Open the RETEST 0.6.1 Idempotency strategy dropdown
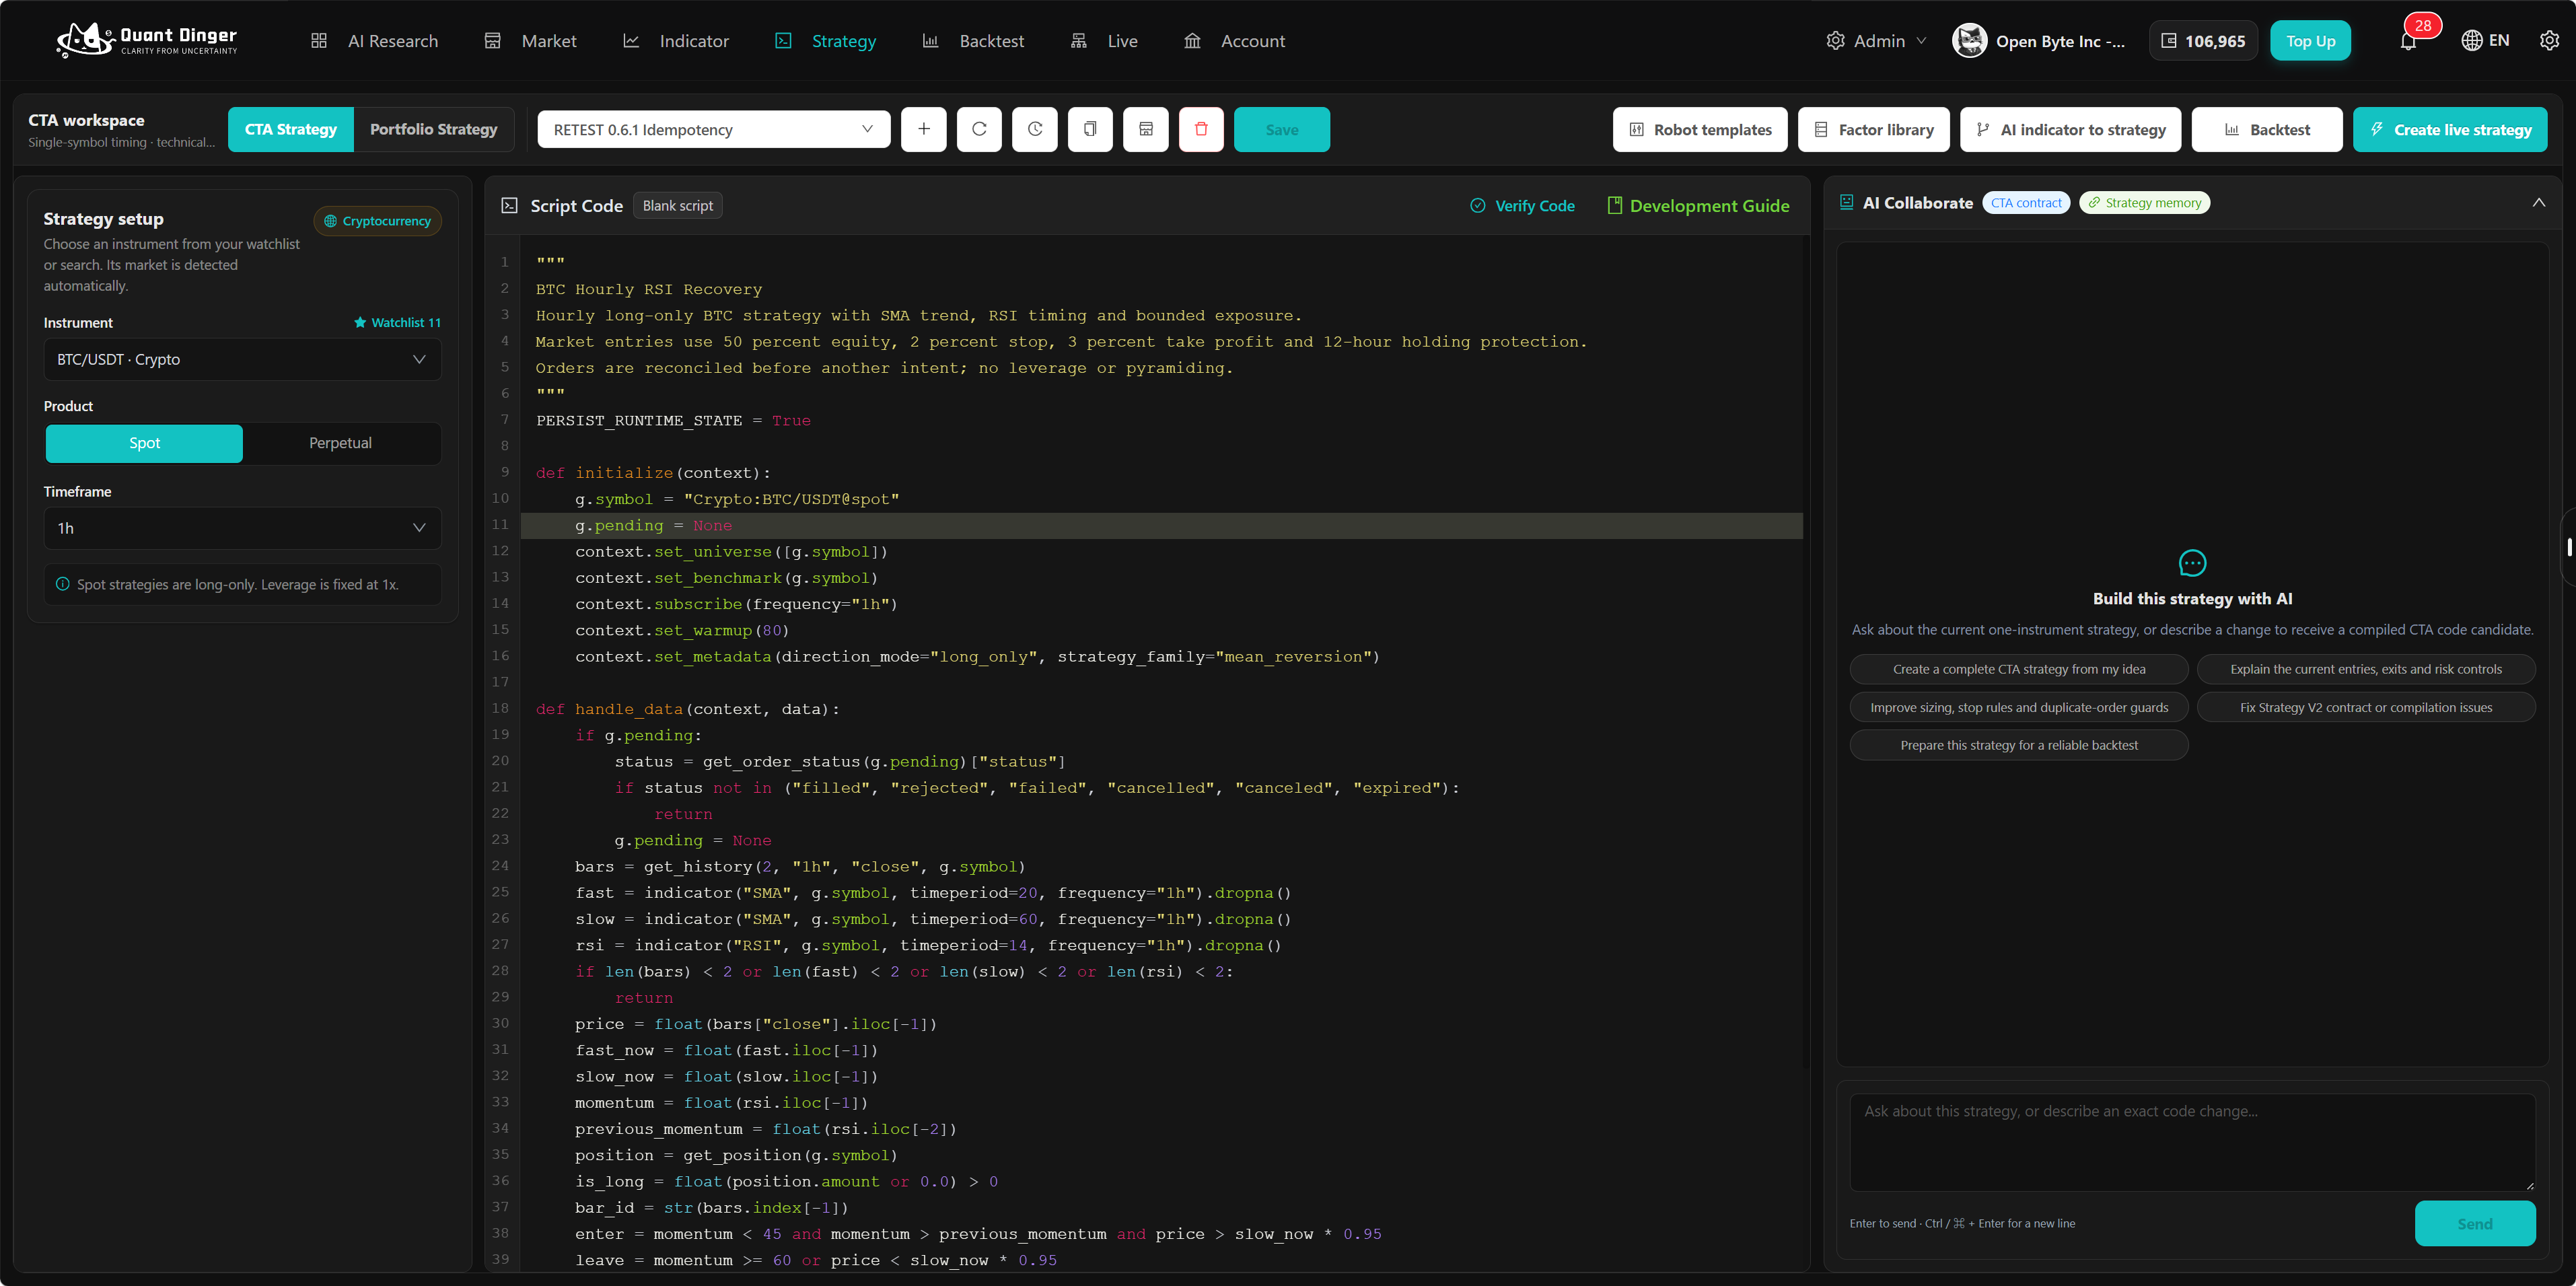 tap(713, 129)
